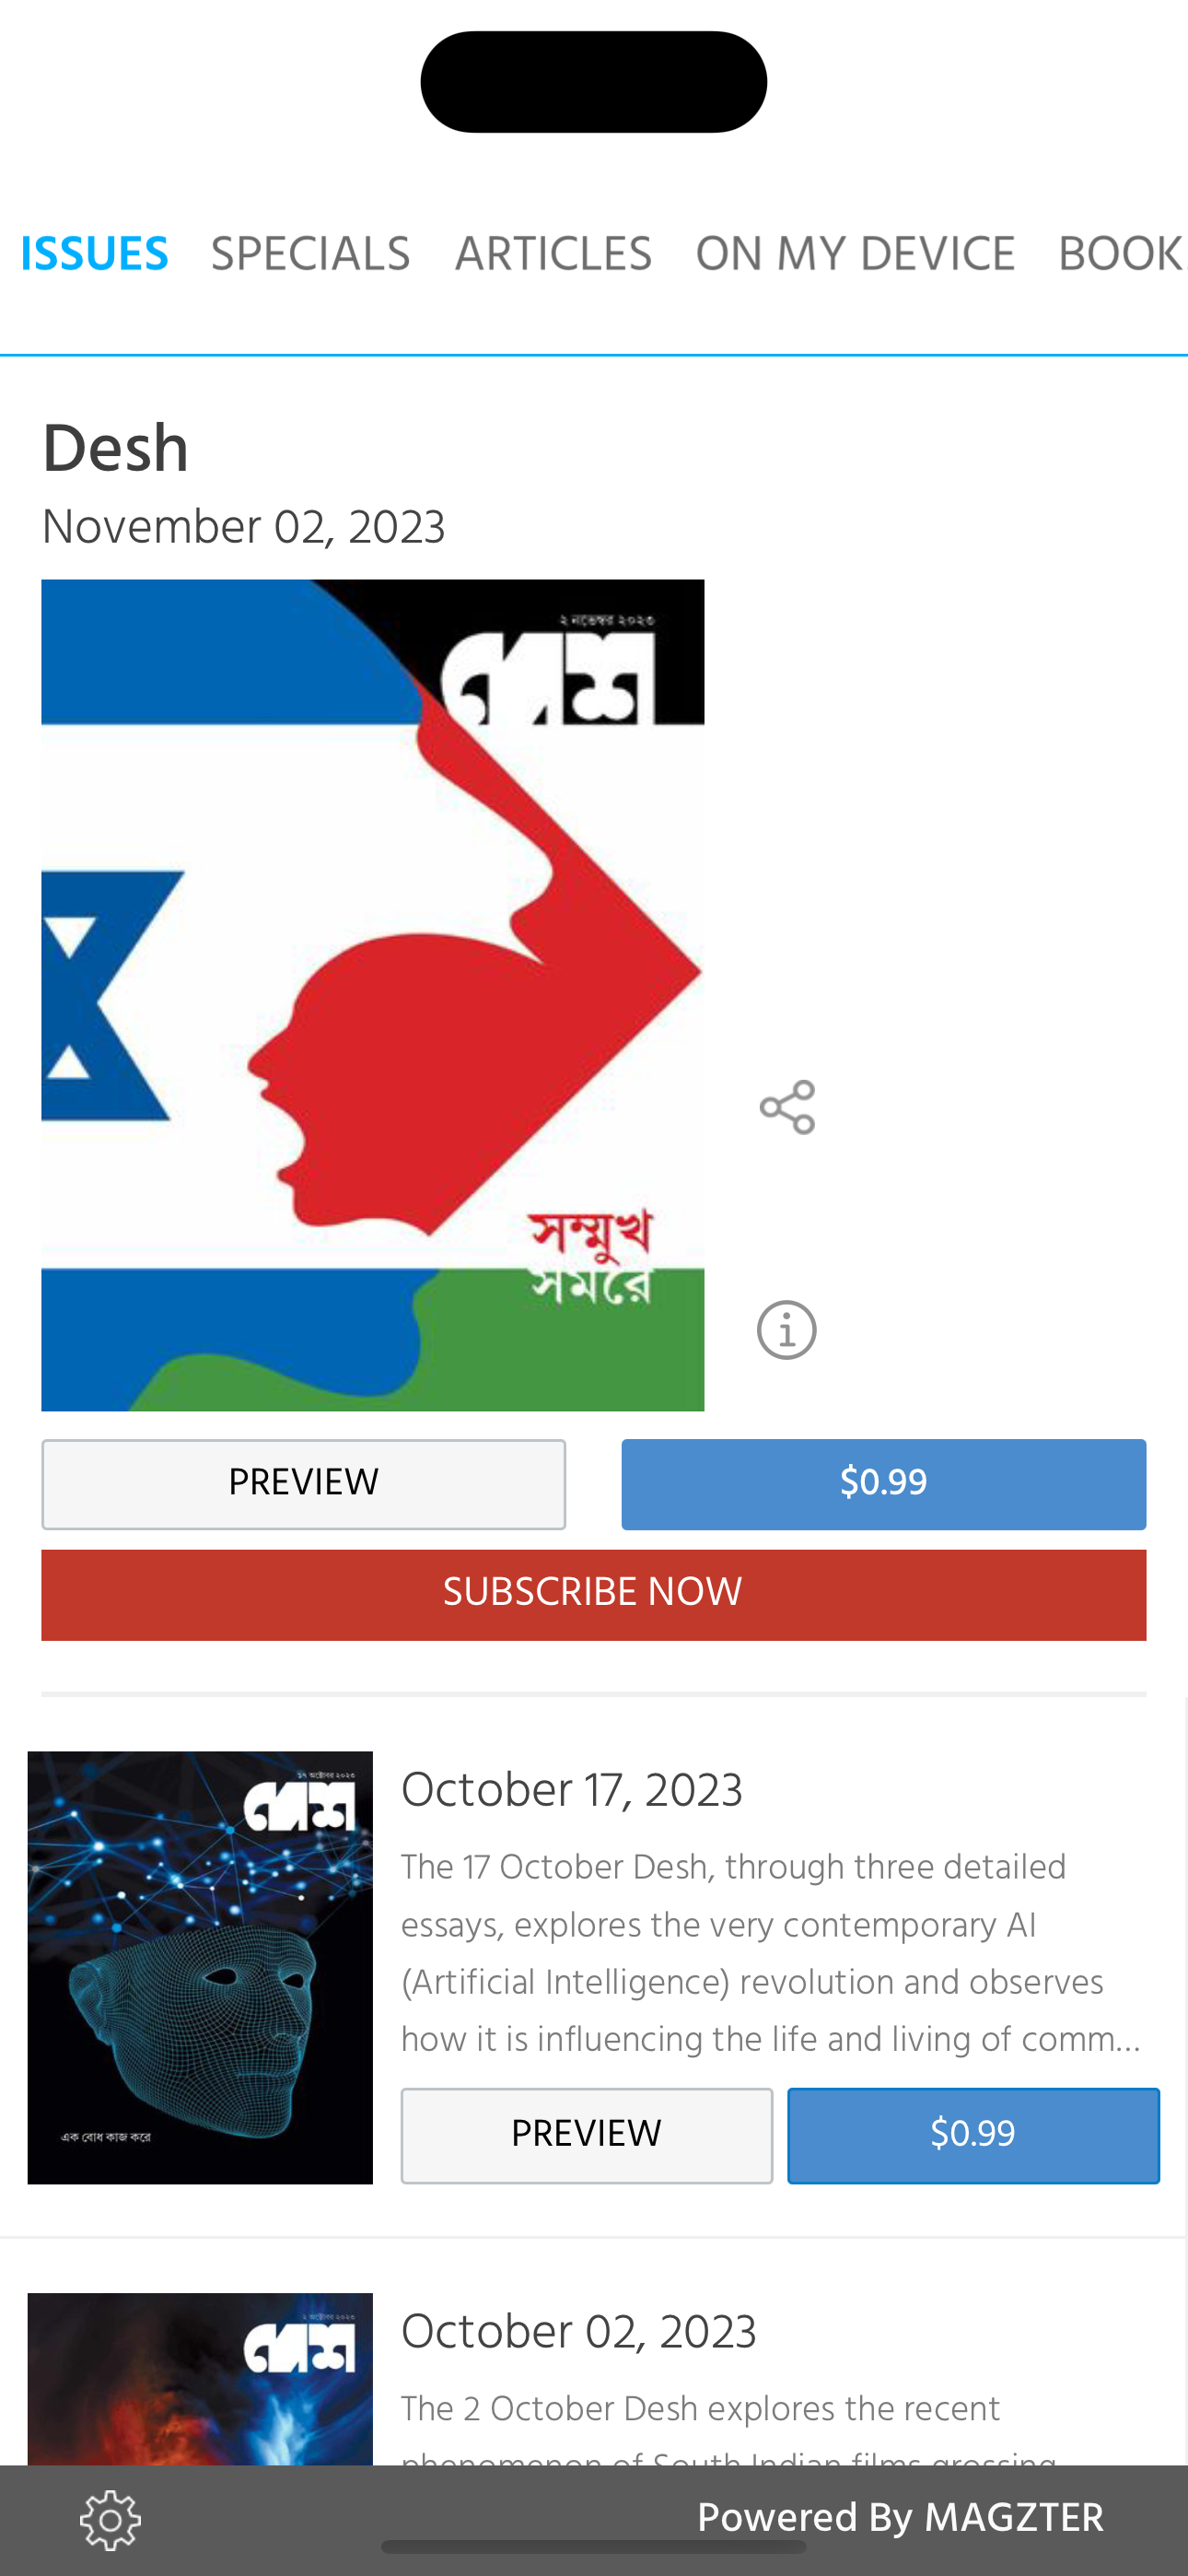Buy October 17 issue for $0.99

973,2135
